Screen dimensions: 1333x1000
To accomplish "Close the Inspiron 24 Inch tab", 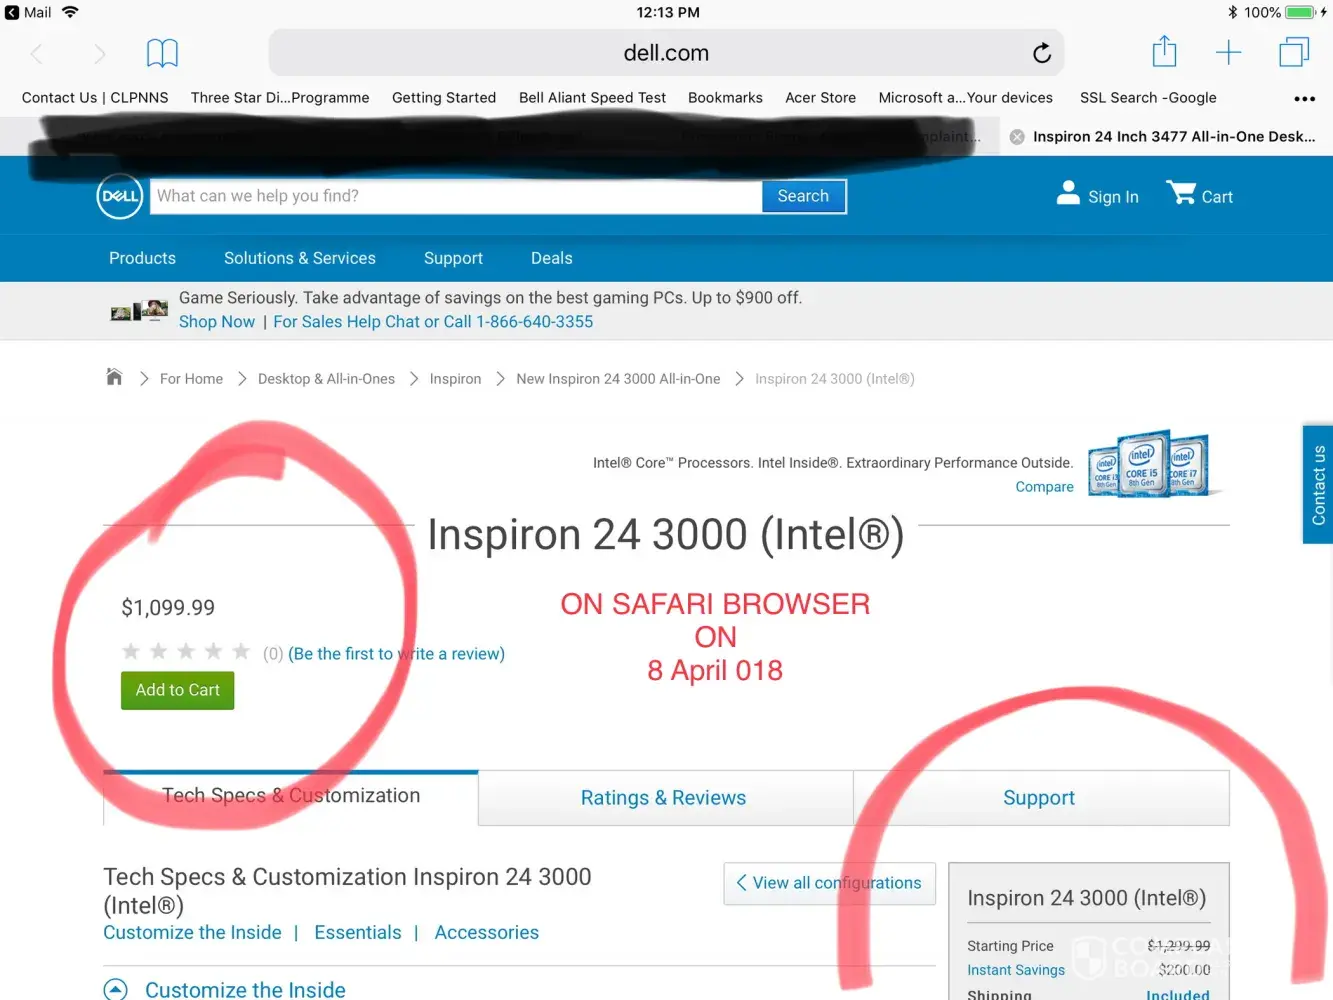I will tap(1017, 137).
